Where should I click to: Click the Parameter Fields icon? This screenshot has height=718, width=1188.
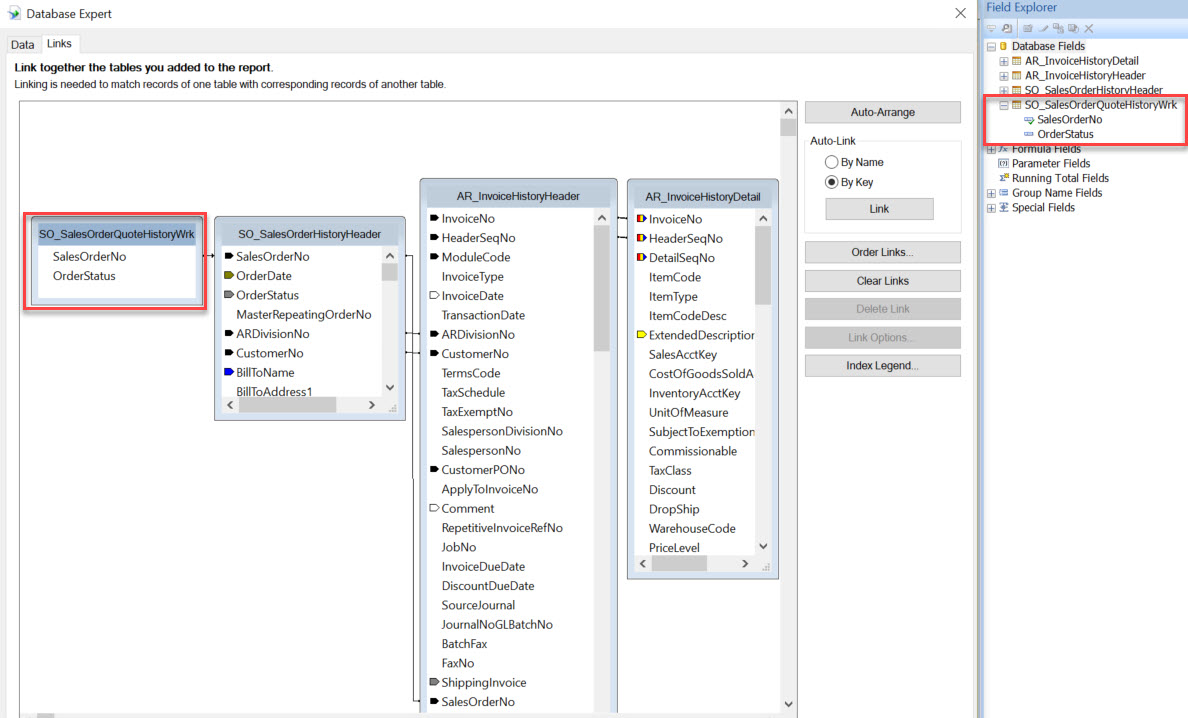coord(1004,164)
